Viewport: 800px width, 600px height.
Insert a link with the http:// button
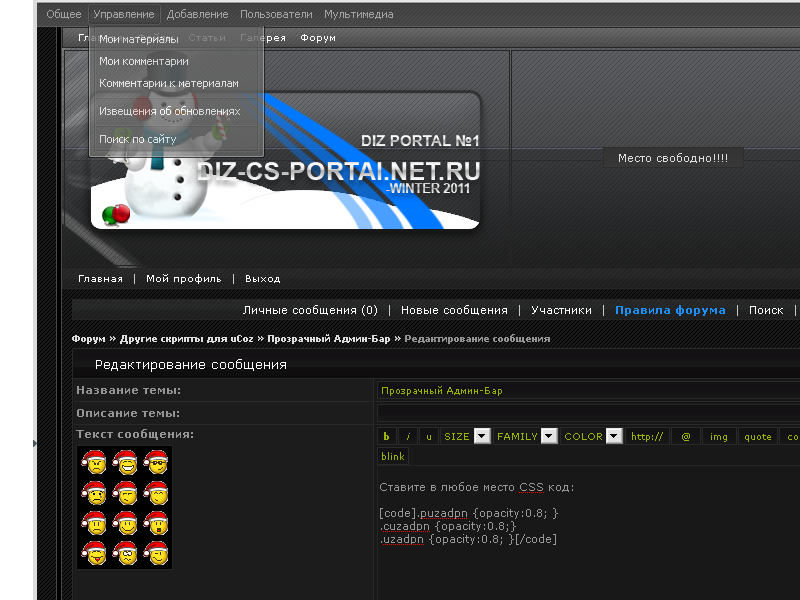[x=647, y=436]
